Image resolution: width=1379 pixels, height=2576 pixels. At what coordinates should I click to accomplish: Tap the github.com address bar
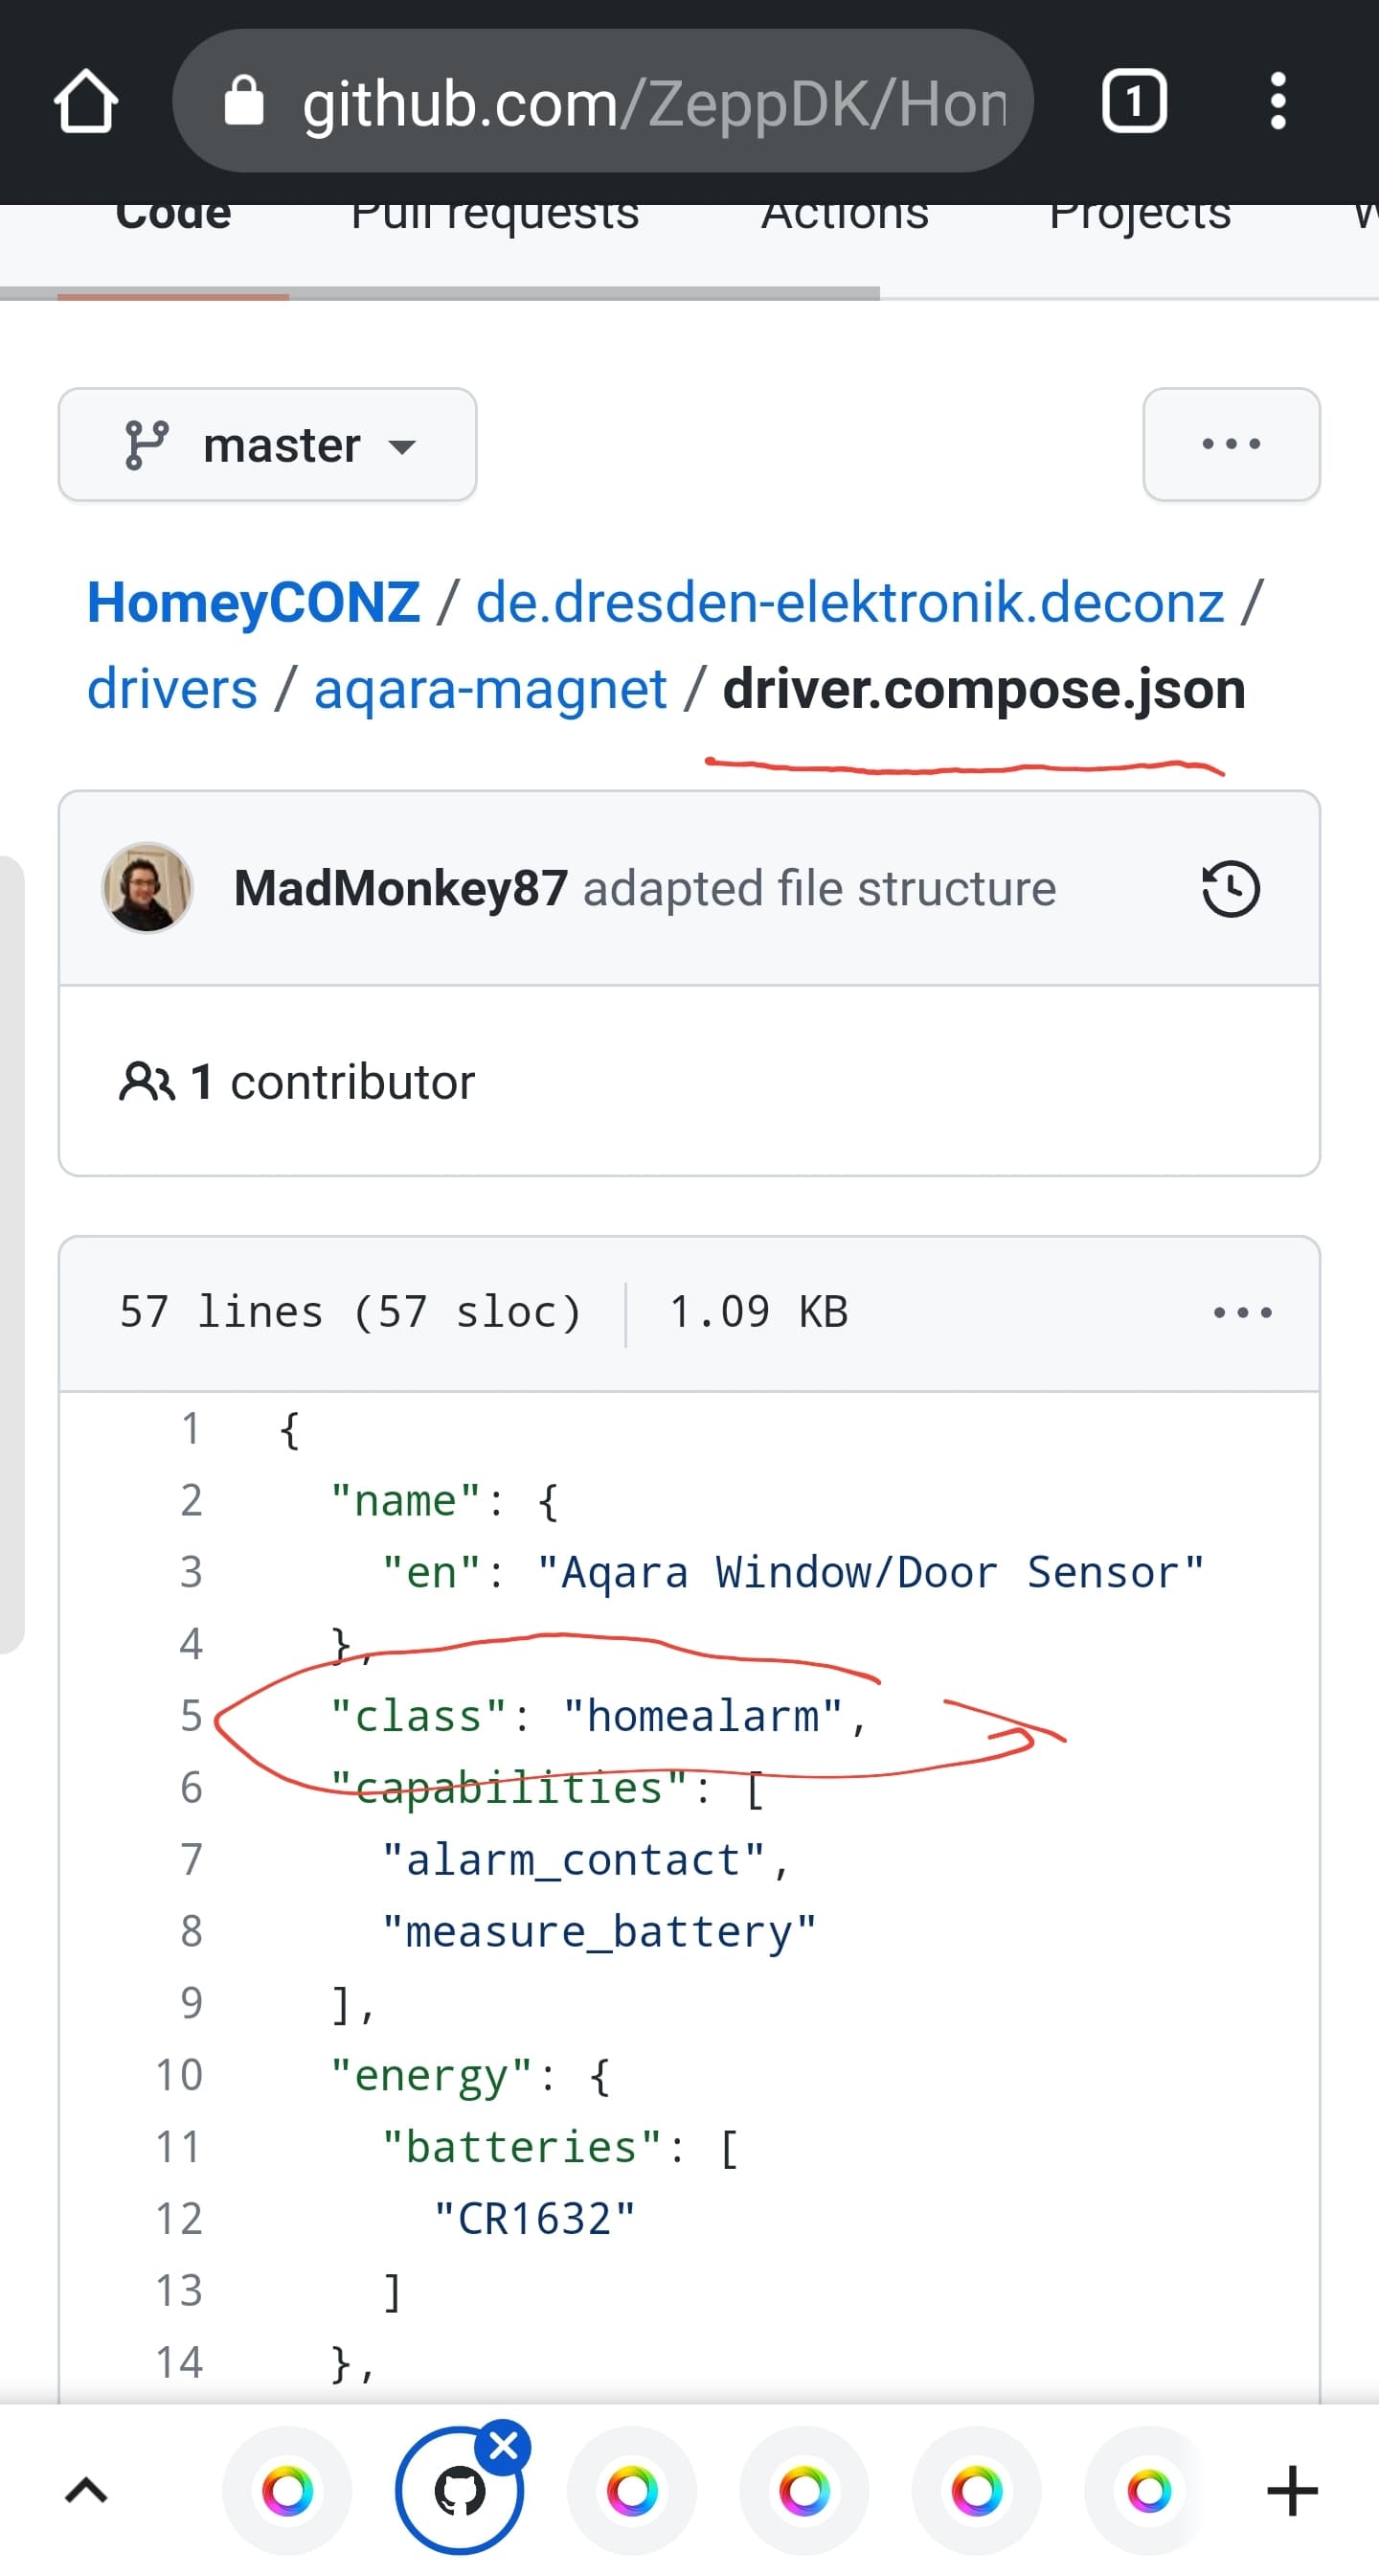tap(653, 102)
